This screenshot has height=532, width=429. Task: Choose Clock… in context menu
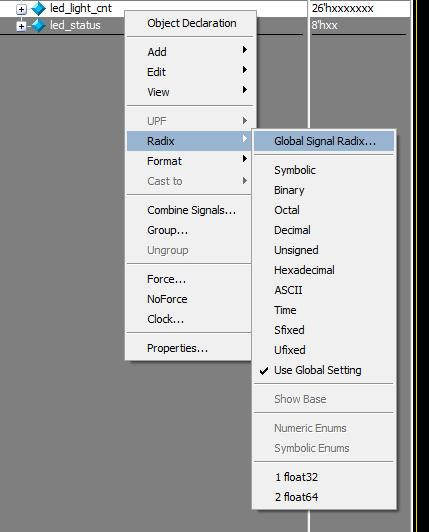point(189,319)
